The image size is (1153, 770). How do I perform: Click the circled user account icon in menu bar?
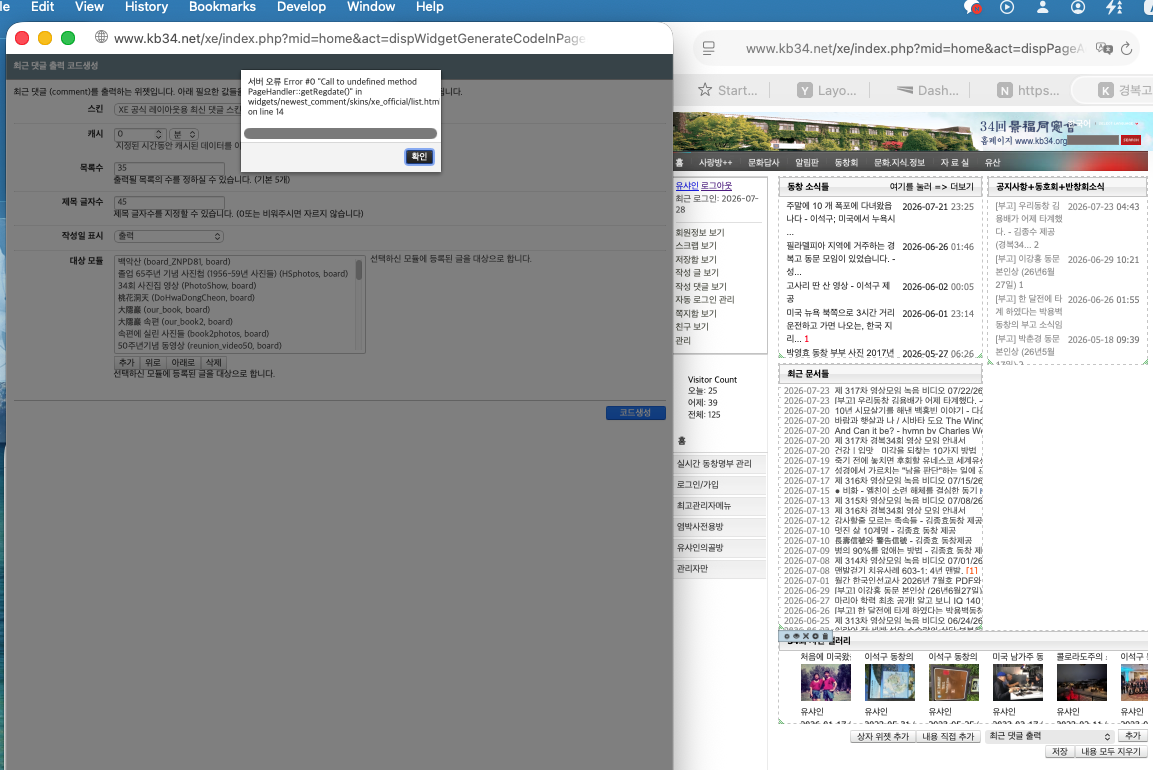[x=1078, y=7]
